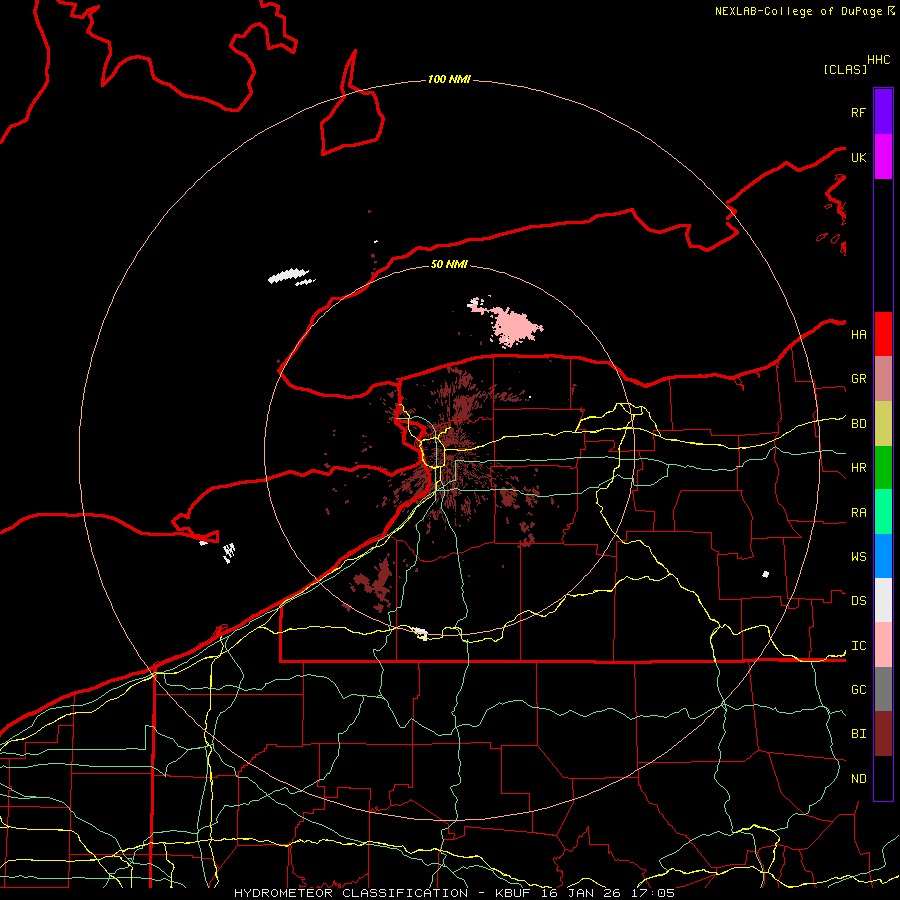Click the light pink IC legend swatch
Image resolution: width=900 pixels, height=900 pixels.
(883, 645)
